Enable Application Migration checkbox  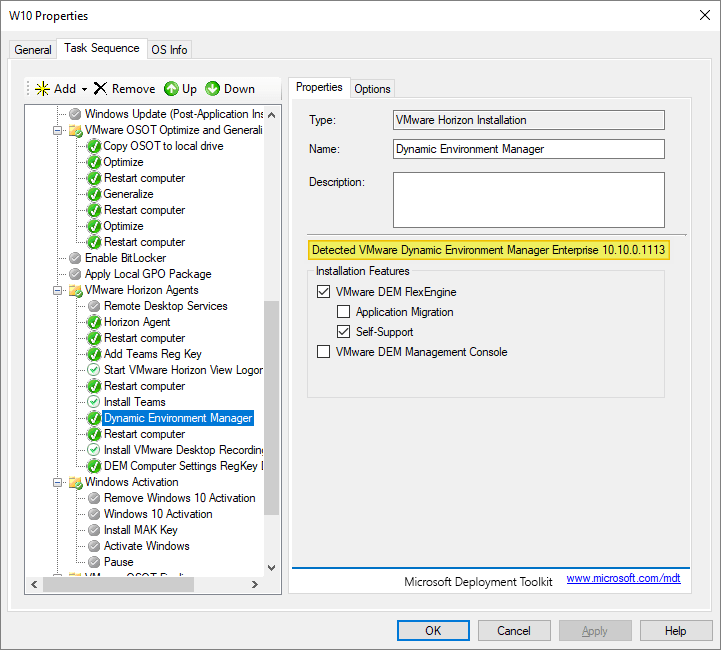[x=343, y=312]
